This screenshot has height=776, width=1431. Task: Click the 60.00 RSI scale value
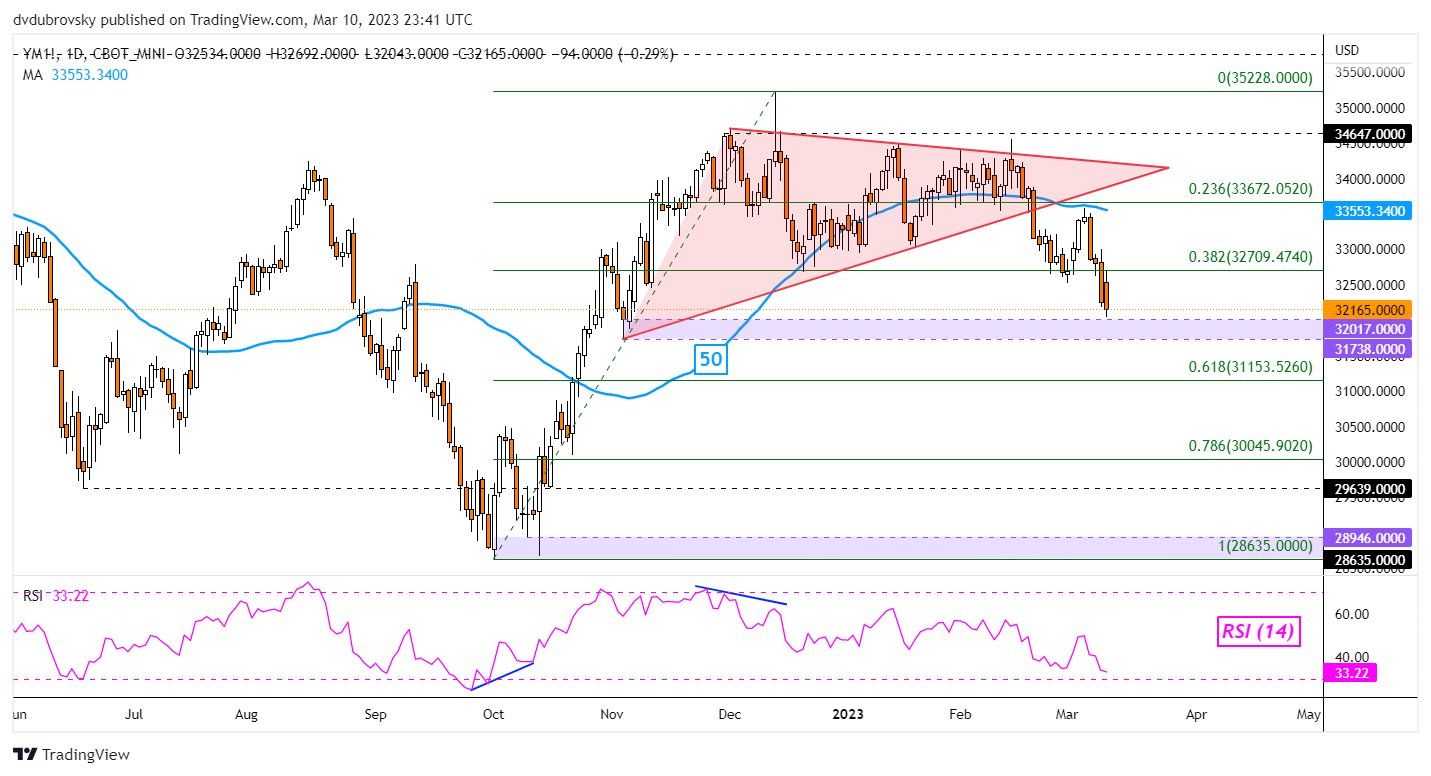(1353, 614)
